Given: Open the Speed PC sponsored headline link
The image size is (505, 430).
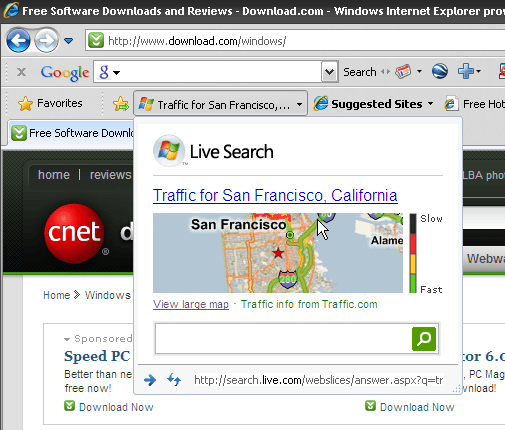Looking at the screenshot, I should (x=97, y=356).
